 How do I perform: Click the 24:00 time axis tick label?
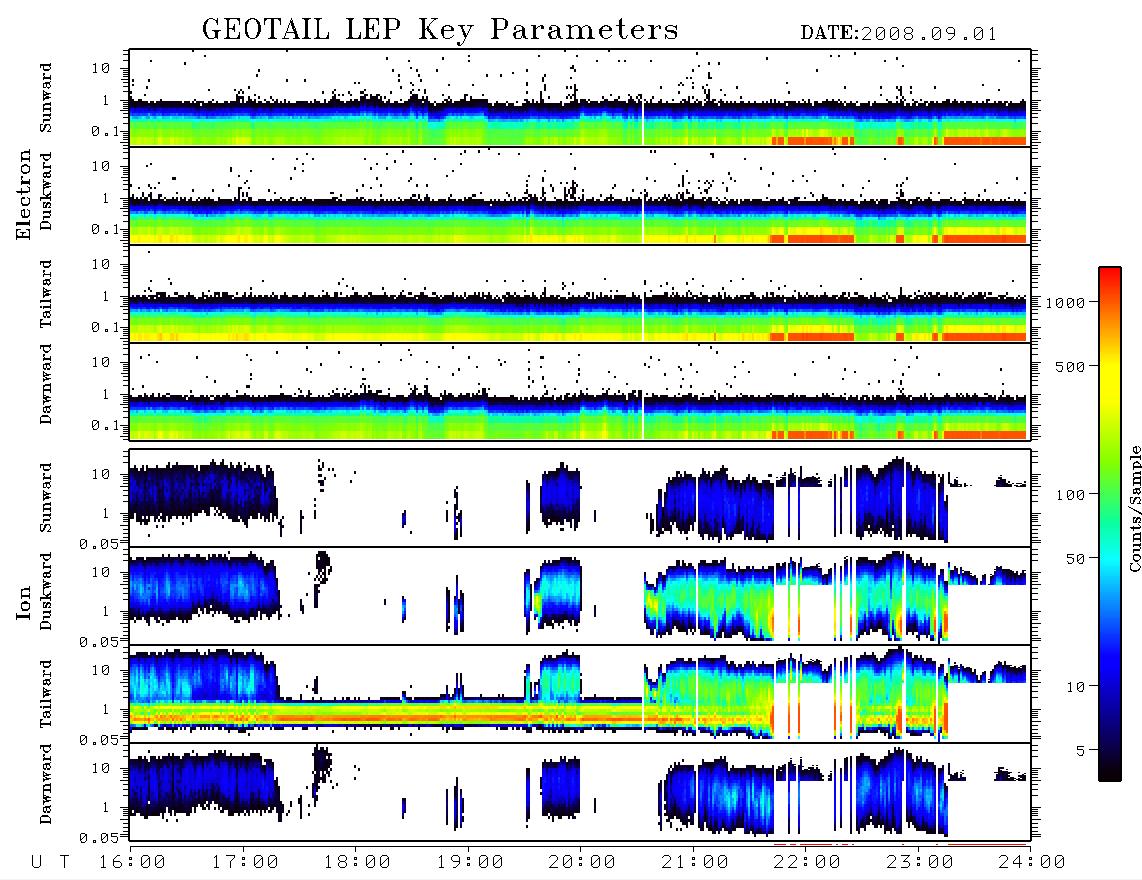click(1032, 862)
